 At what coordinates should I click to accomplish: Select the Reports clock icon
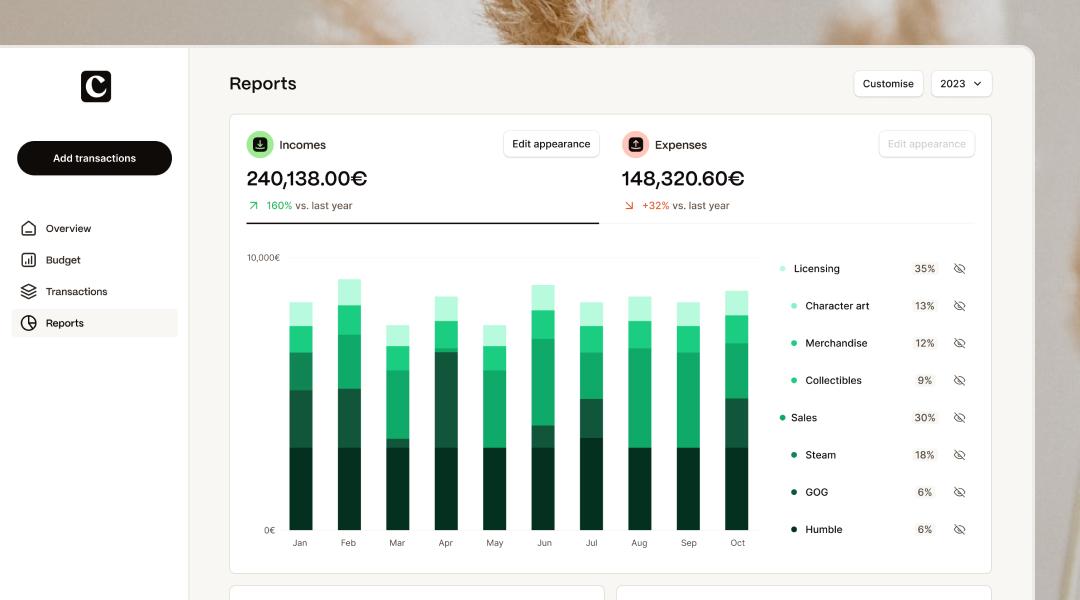(x=30, y=322)
